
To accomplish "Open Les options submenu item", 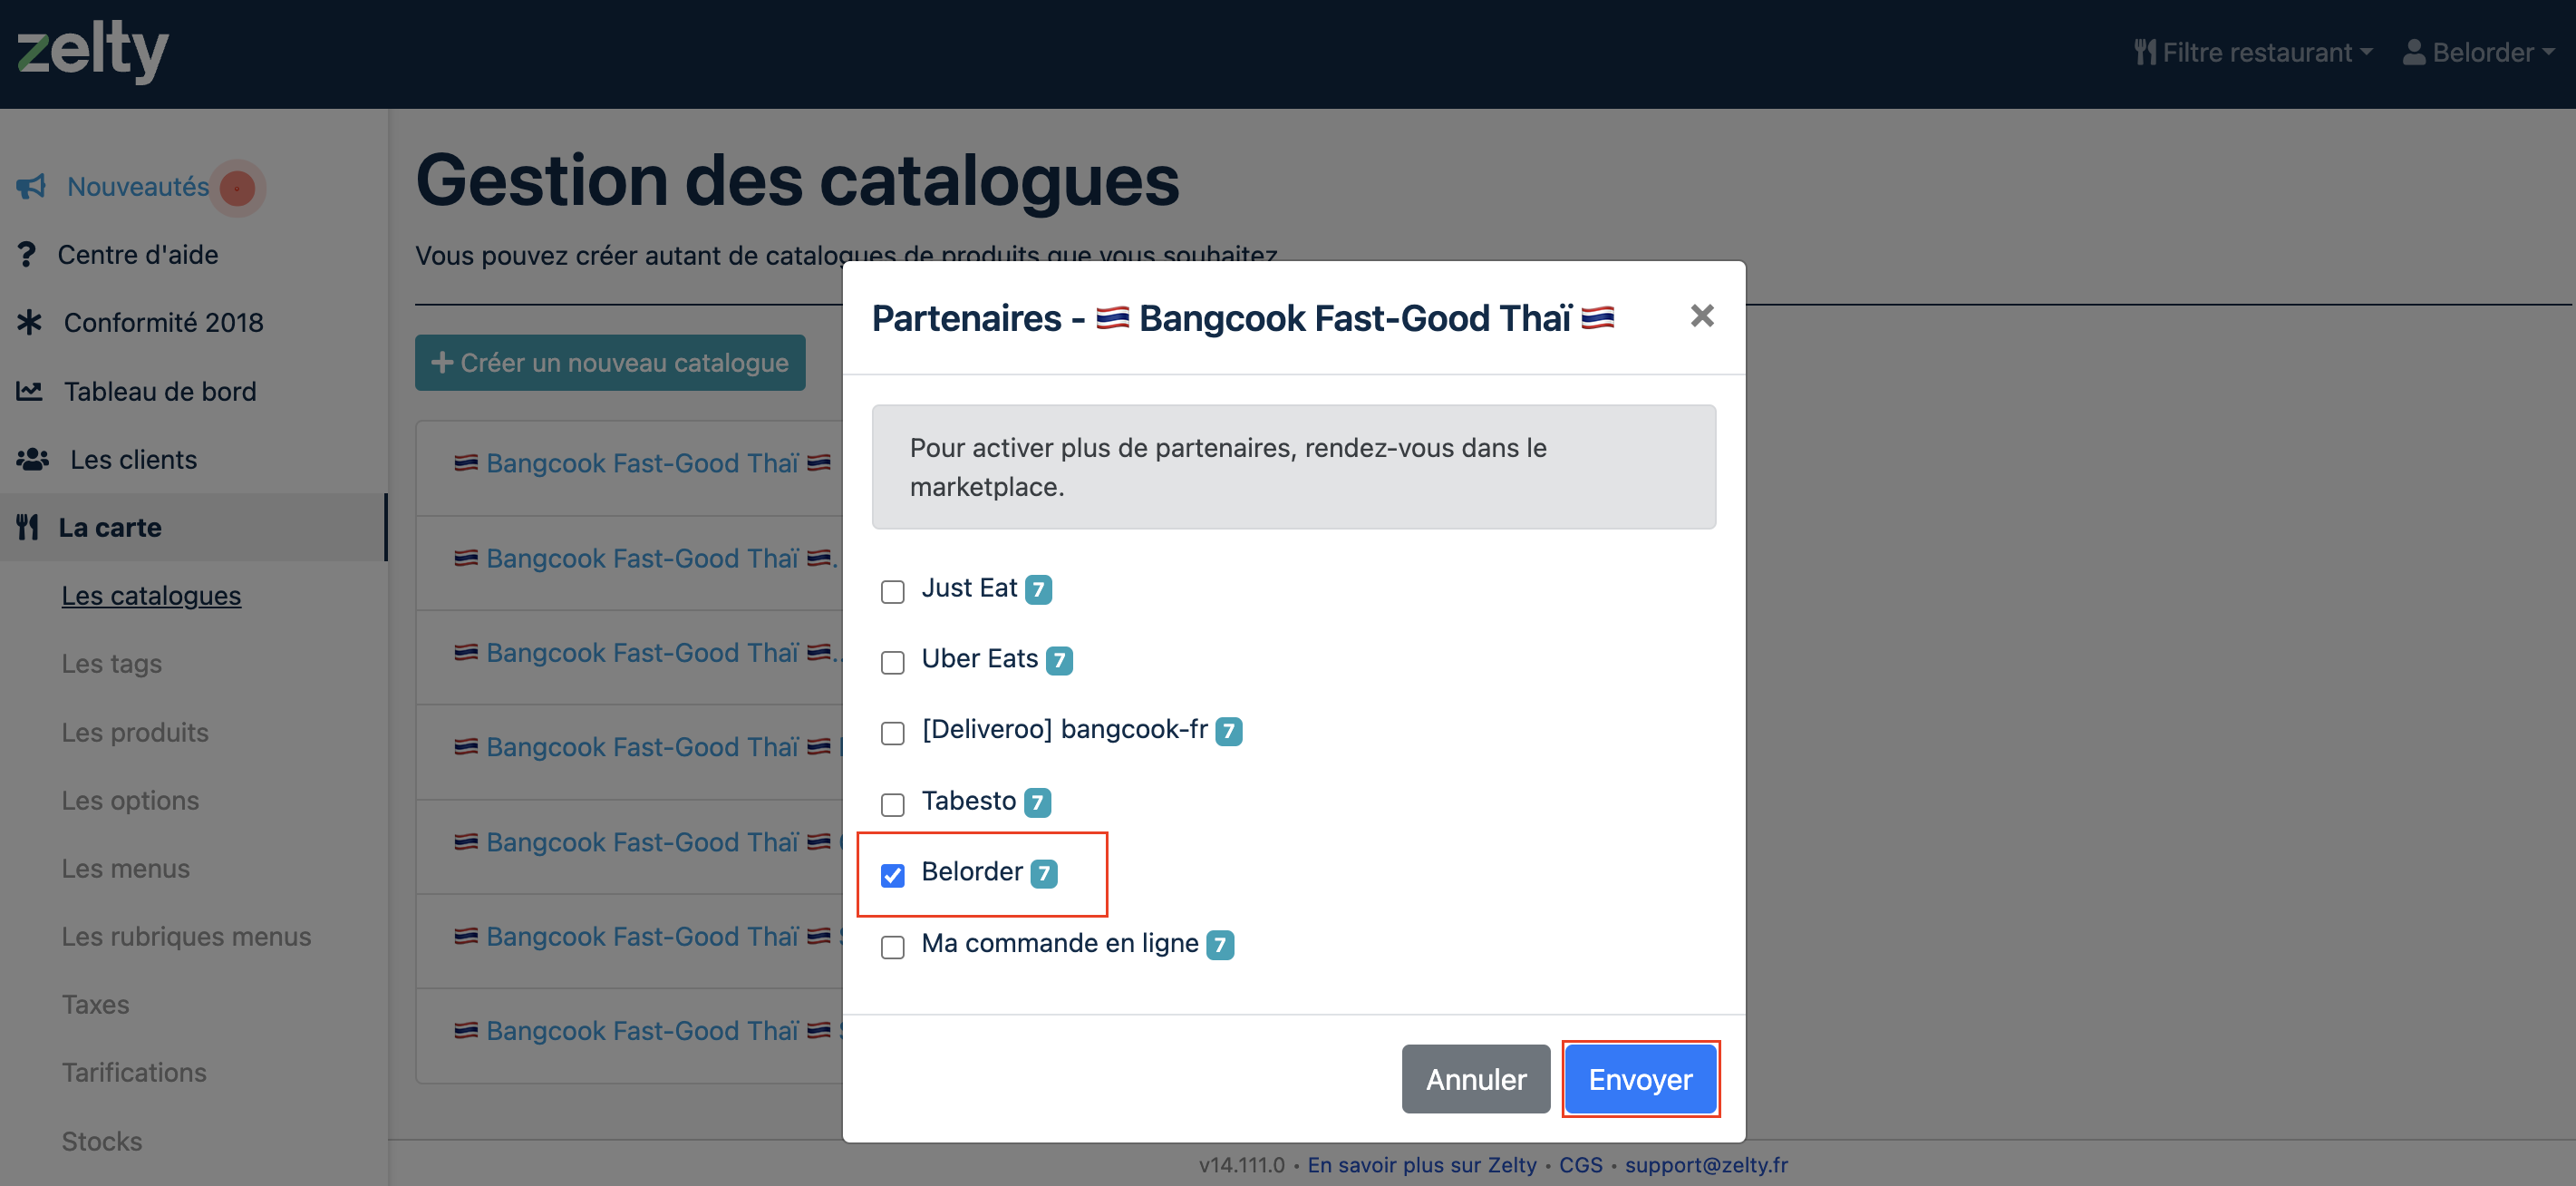I will (x=130, y=800).
